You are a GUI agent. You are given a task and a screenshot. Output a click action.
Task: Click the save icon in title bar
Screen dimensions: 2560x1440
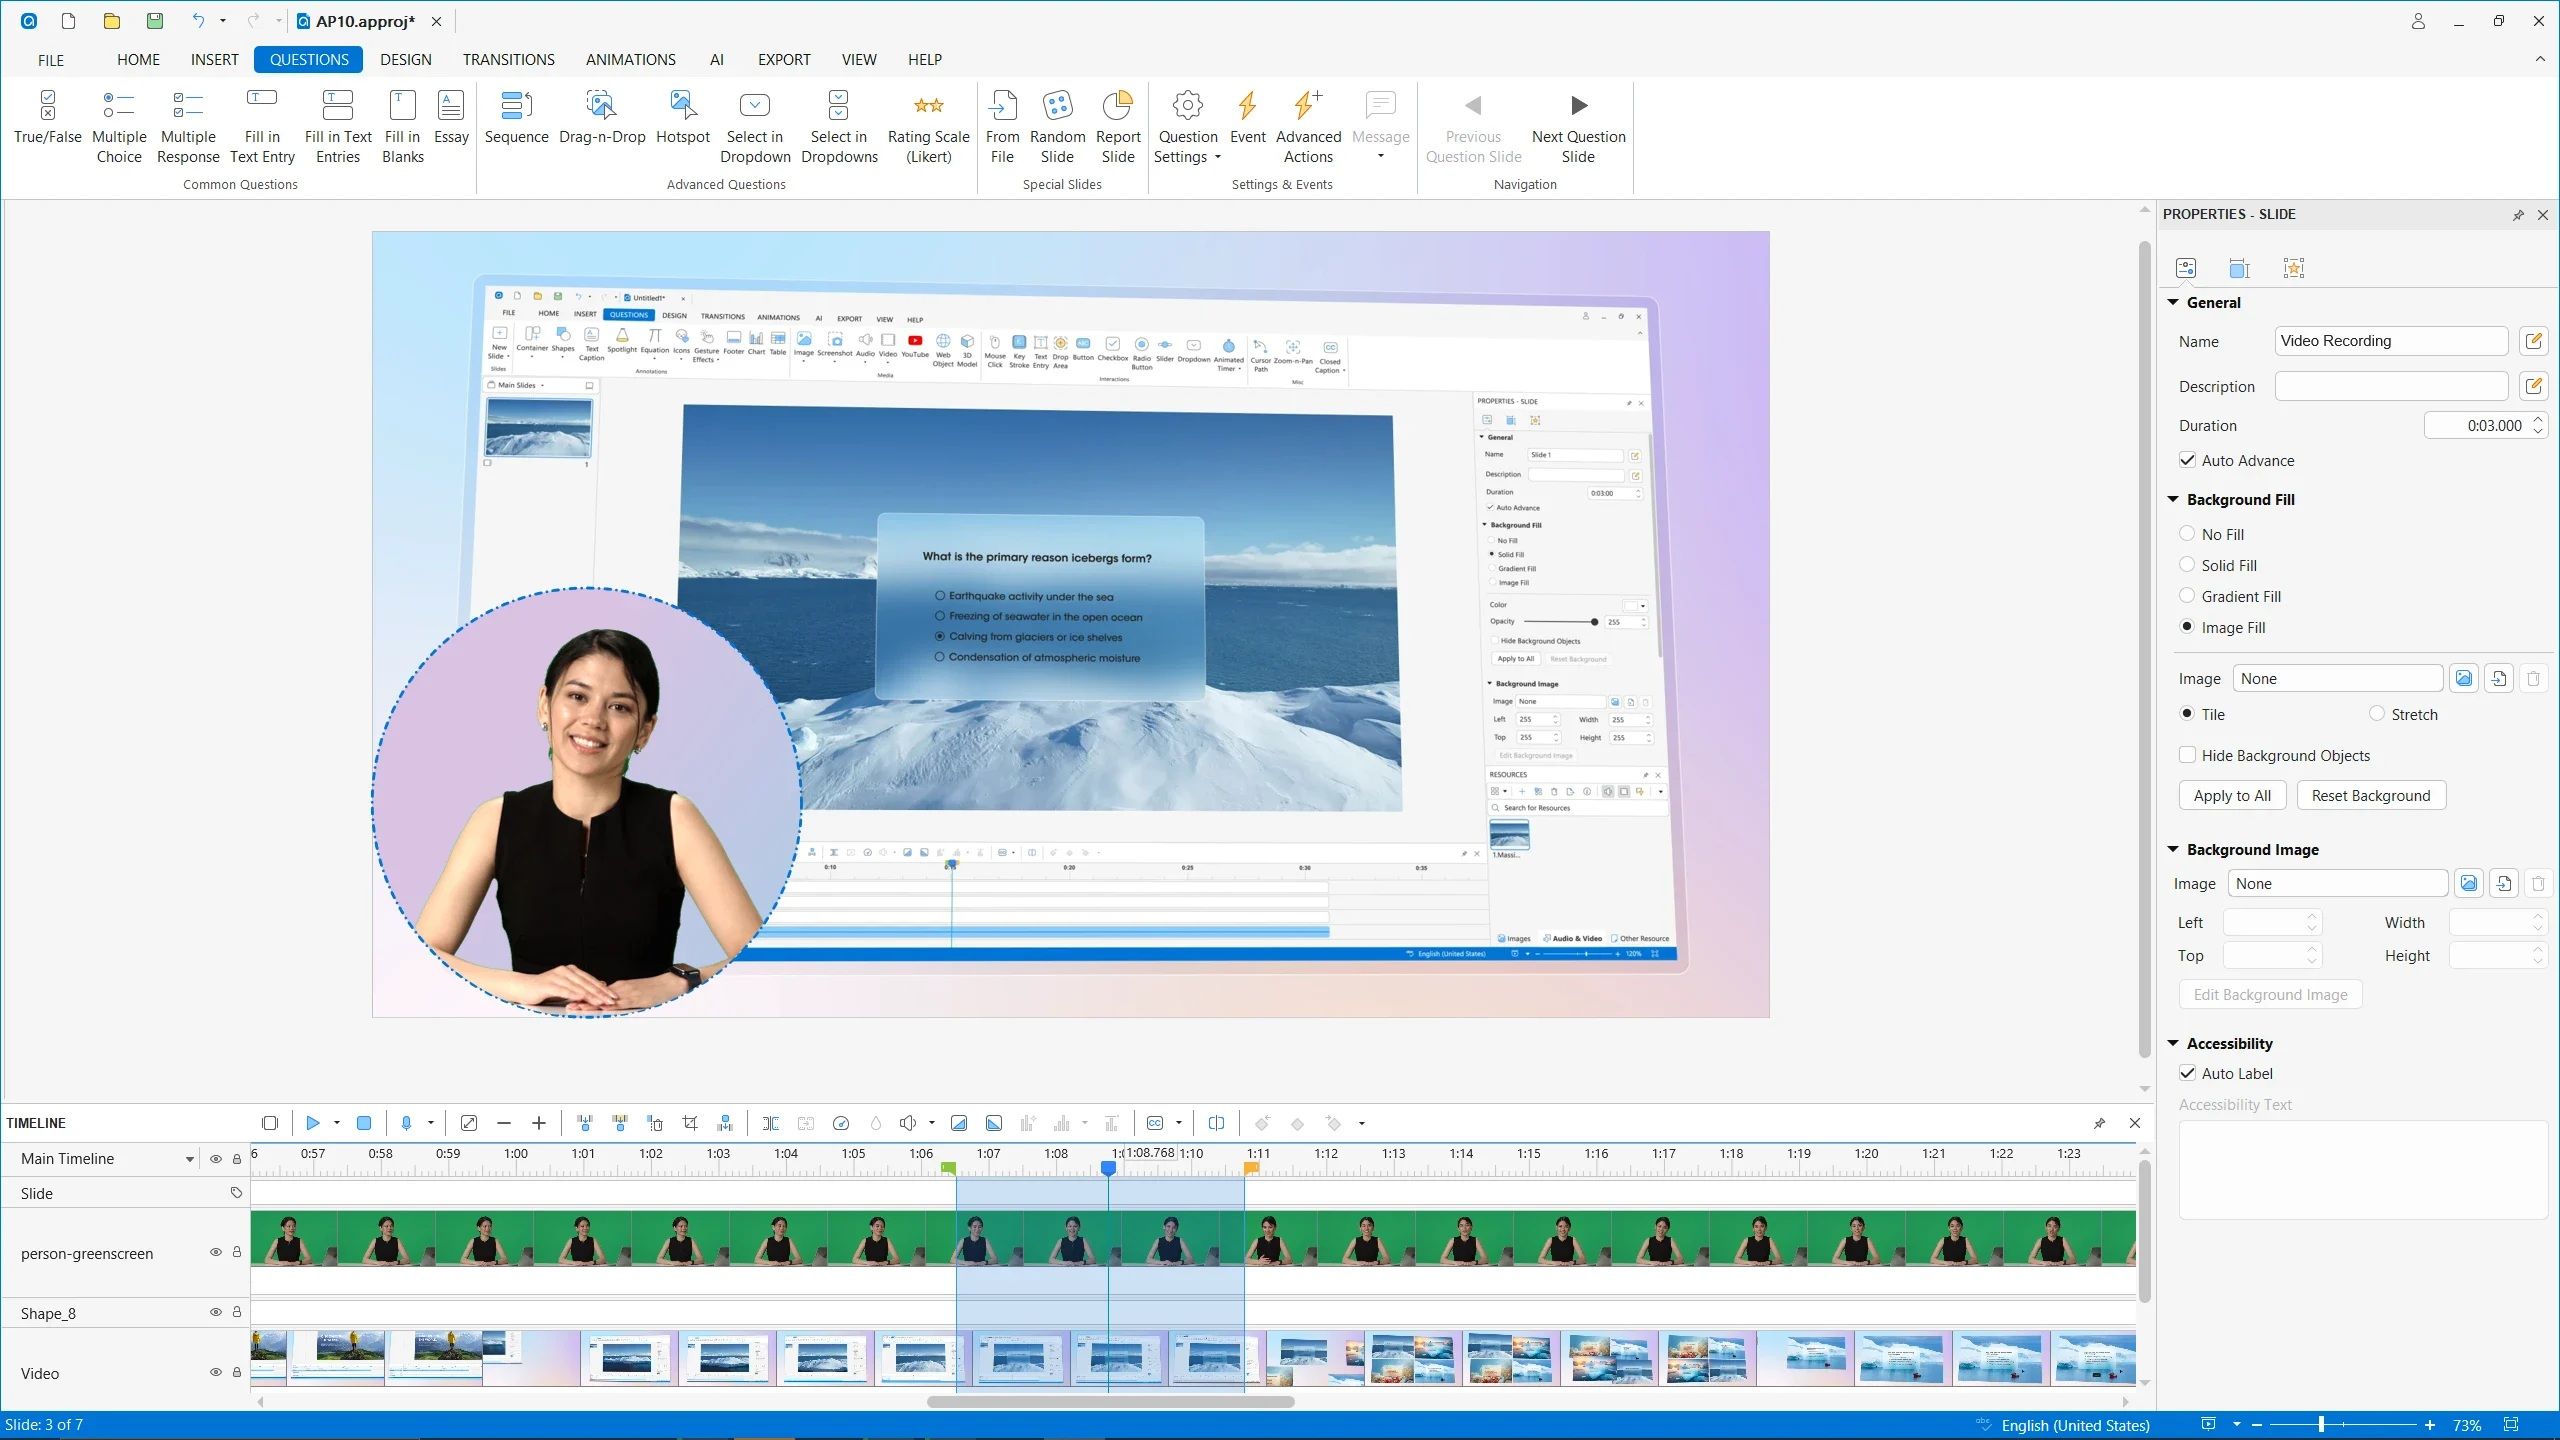tap(154, 21)
